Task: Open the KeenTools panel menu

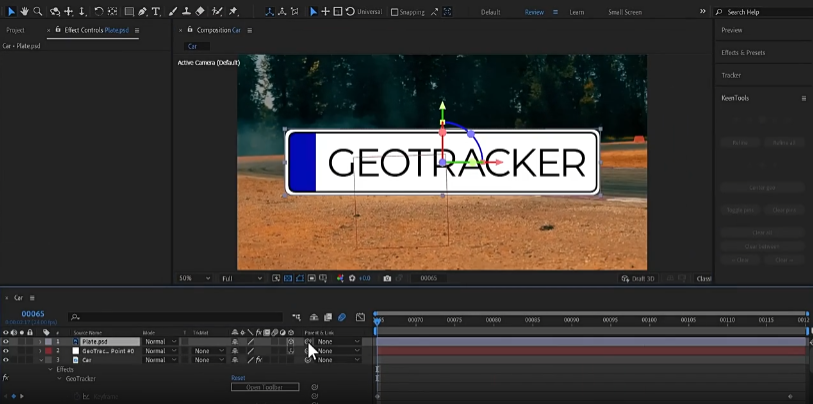Action: tap(804, 98)
